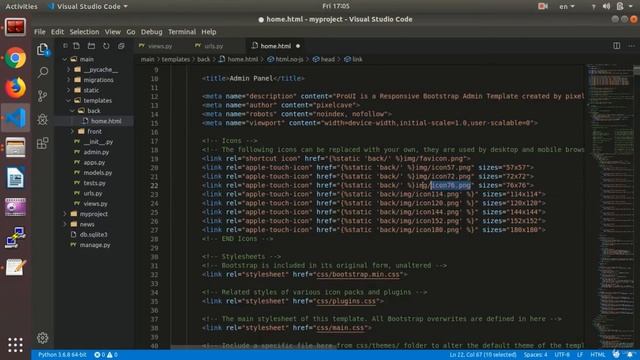Click the Refresh Explorer icon
Viewport: 640px width, 360px height.
[106, 46]
